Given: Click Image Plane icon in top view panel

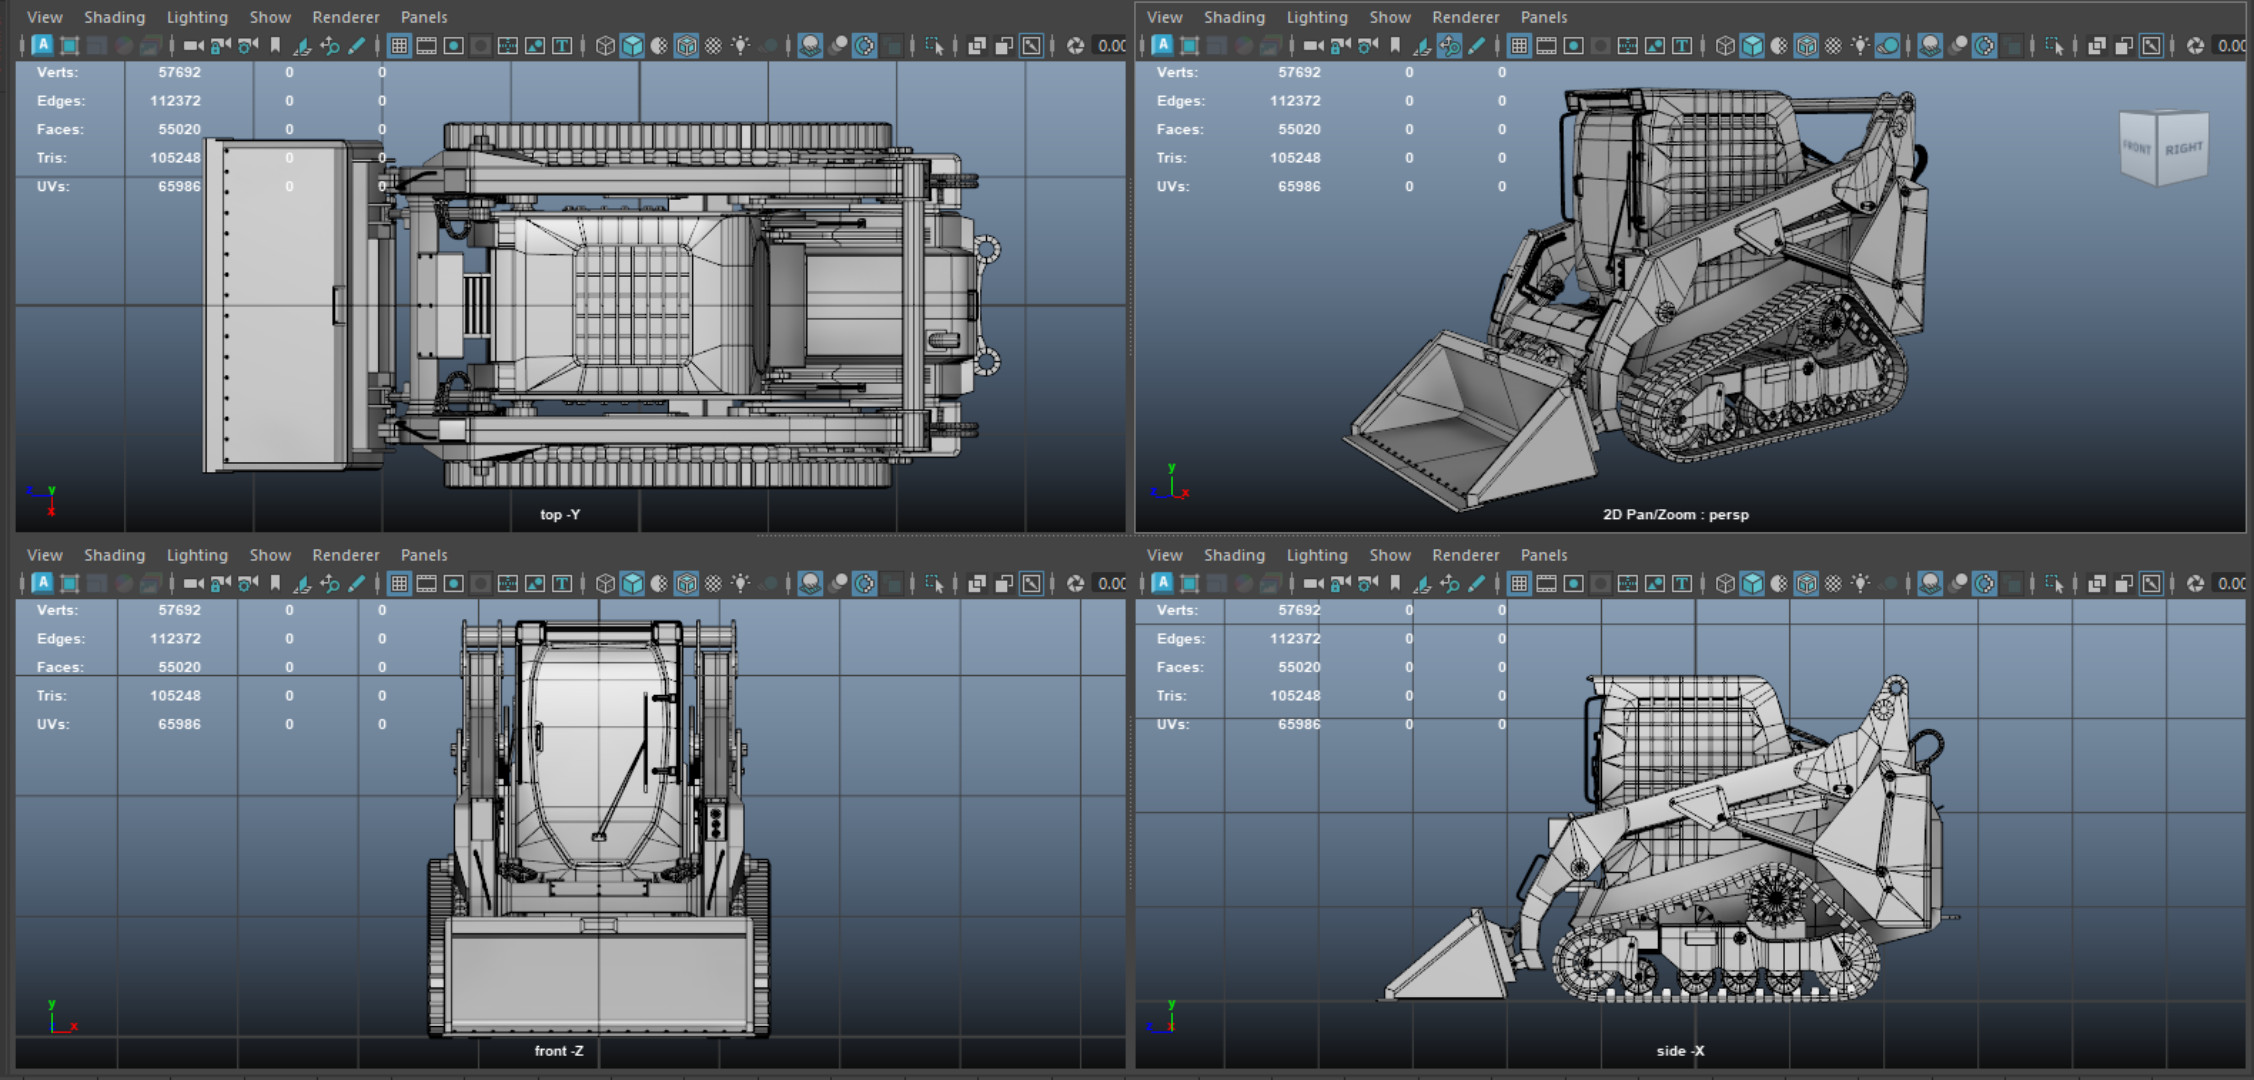Looking at the screenshot, I should (x=302, y=45).
